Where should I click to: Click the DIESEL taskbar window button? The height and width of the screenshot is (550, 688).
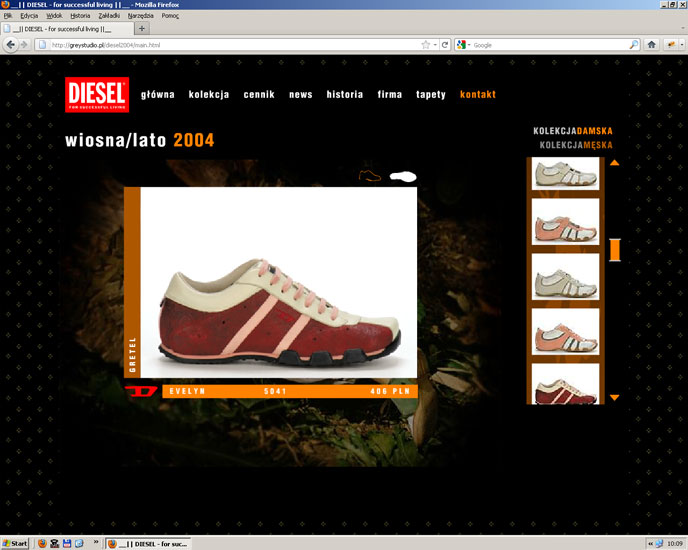[148, 544]
